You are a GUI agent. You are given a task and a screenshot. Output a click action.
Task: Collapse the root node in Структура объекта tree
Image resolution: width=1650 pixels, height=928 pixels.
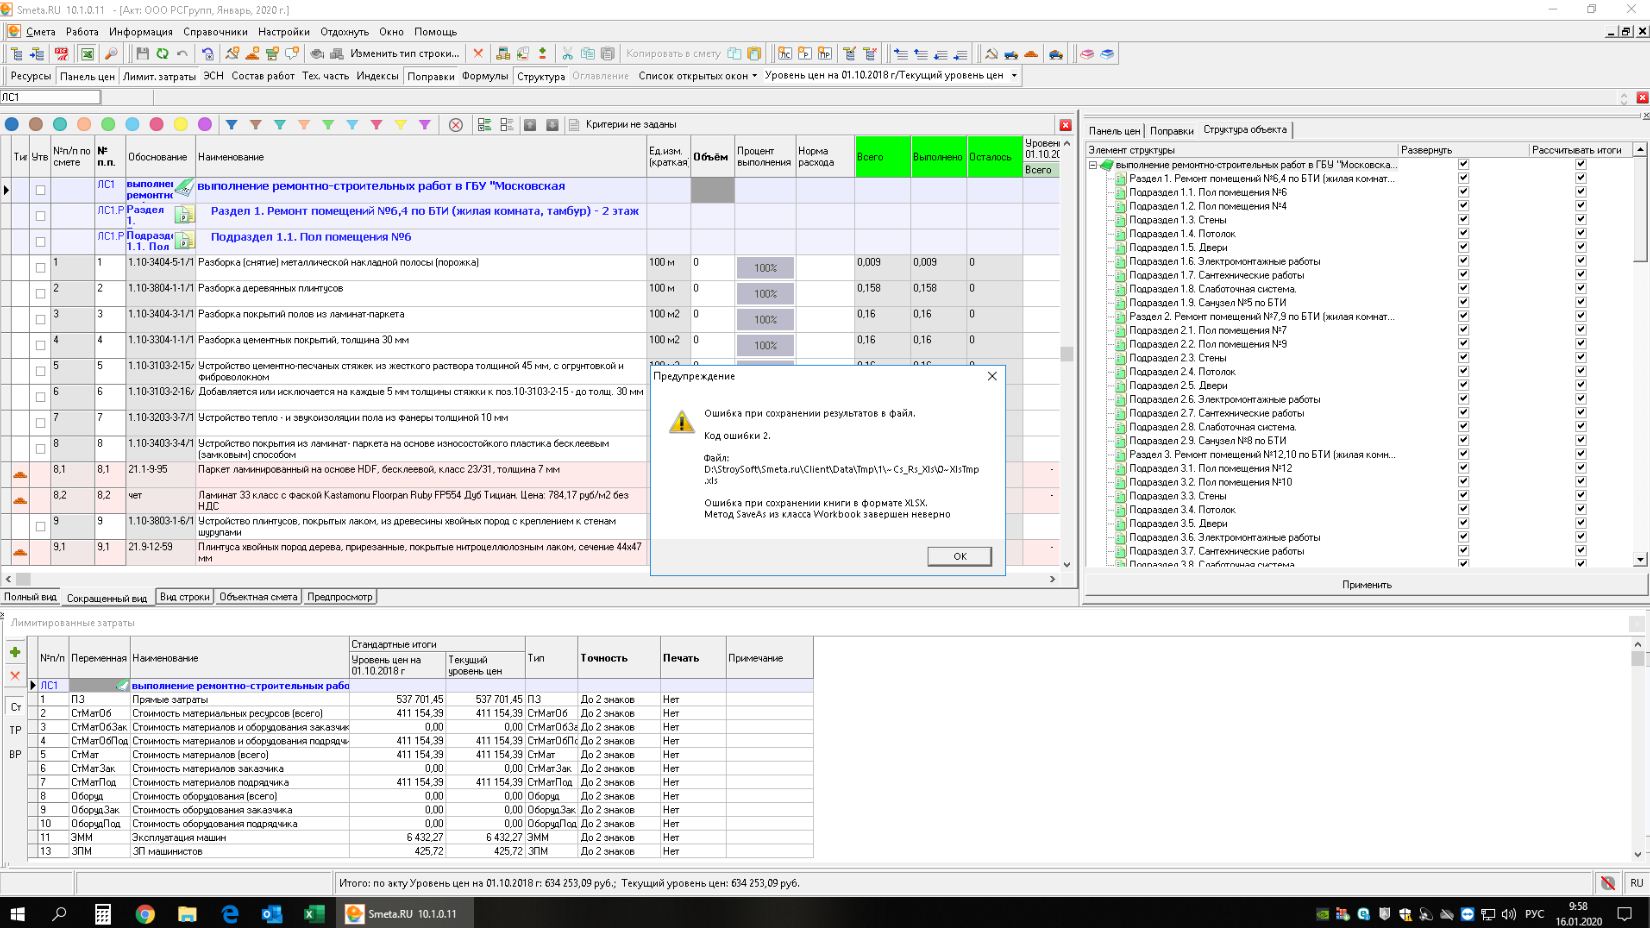pyautogui.click(x=1093, y=165)
